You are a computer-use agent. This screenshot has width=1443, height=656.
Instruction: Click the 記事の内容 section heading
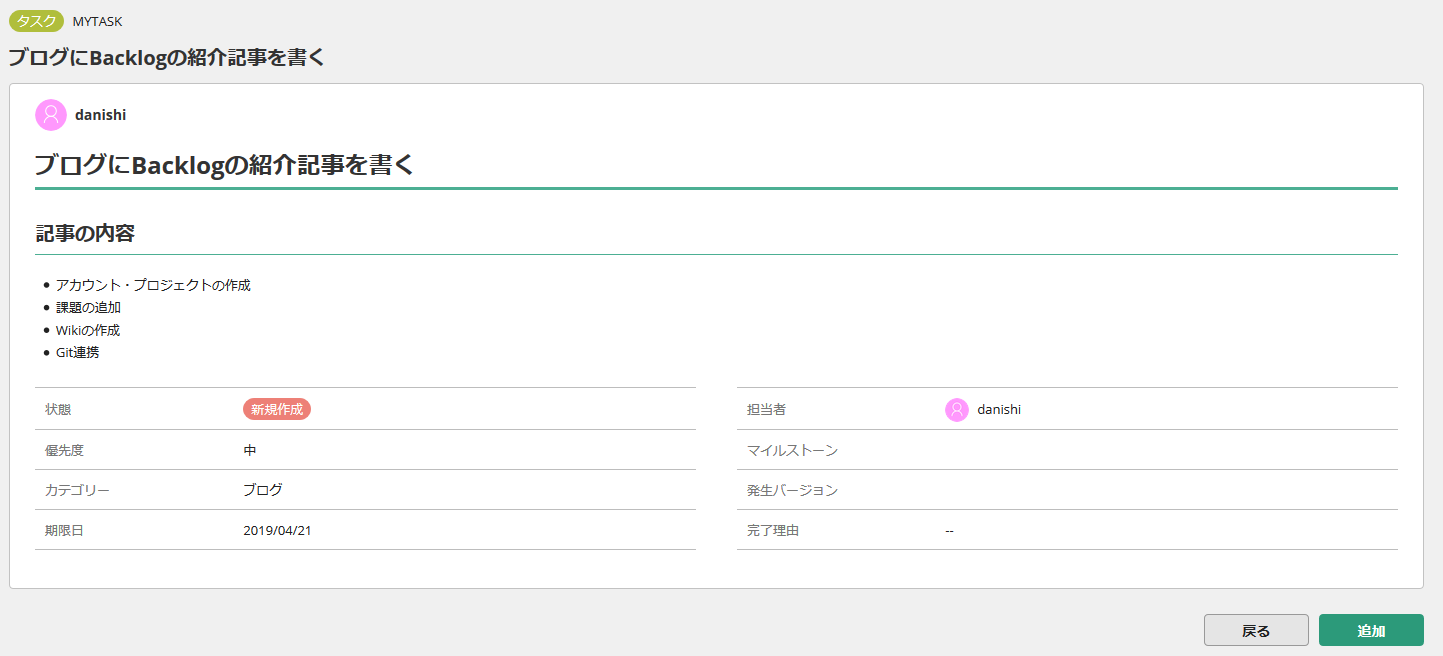[x=85, y=234]
